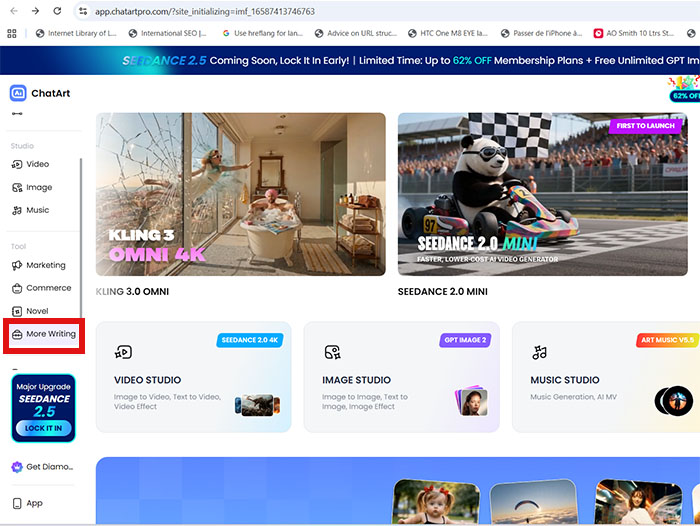Screen dimensions: 700x526
Task: Click the Music Studio notes icon
Action: 540,352
